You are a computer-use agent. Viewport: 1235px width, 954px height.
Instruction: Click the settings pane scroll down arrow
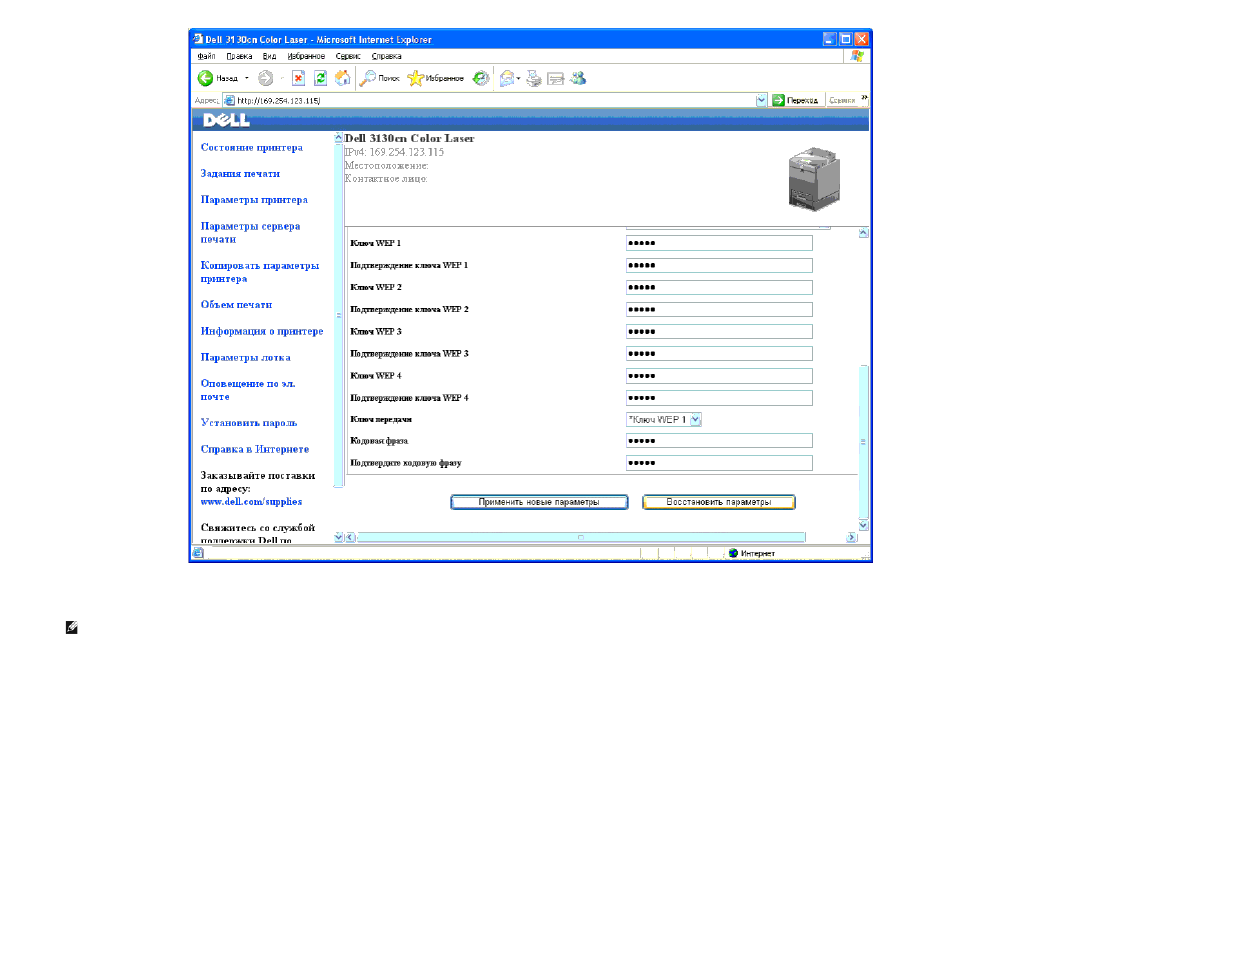[x=863, y=525]
